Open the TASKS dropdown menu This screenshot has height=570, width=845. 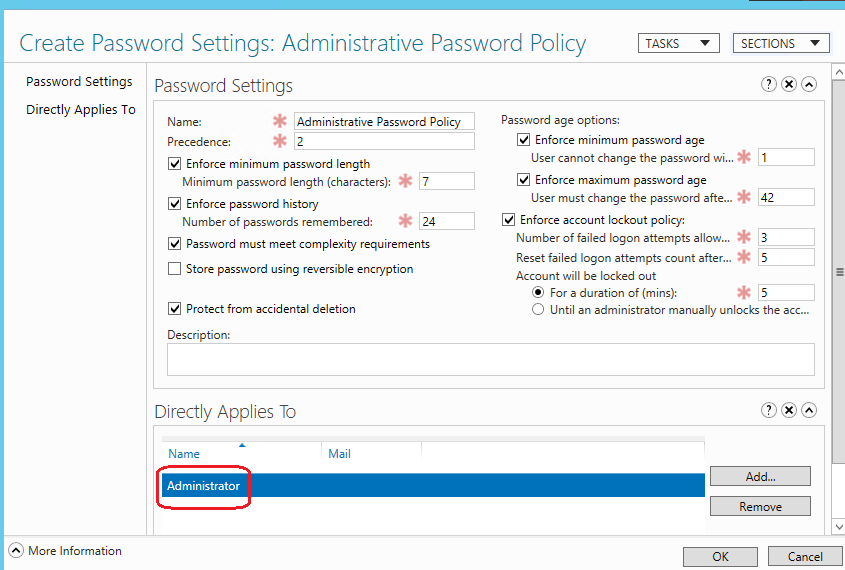tap(678, 43)
